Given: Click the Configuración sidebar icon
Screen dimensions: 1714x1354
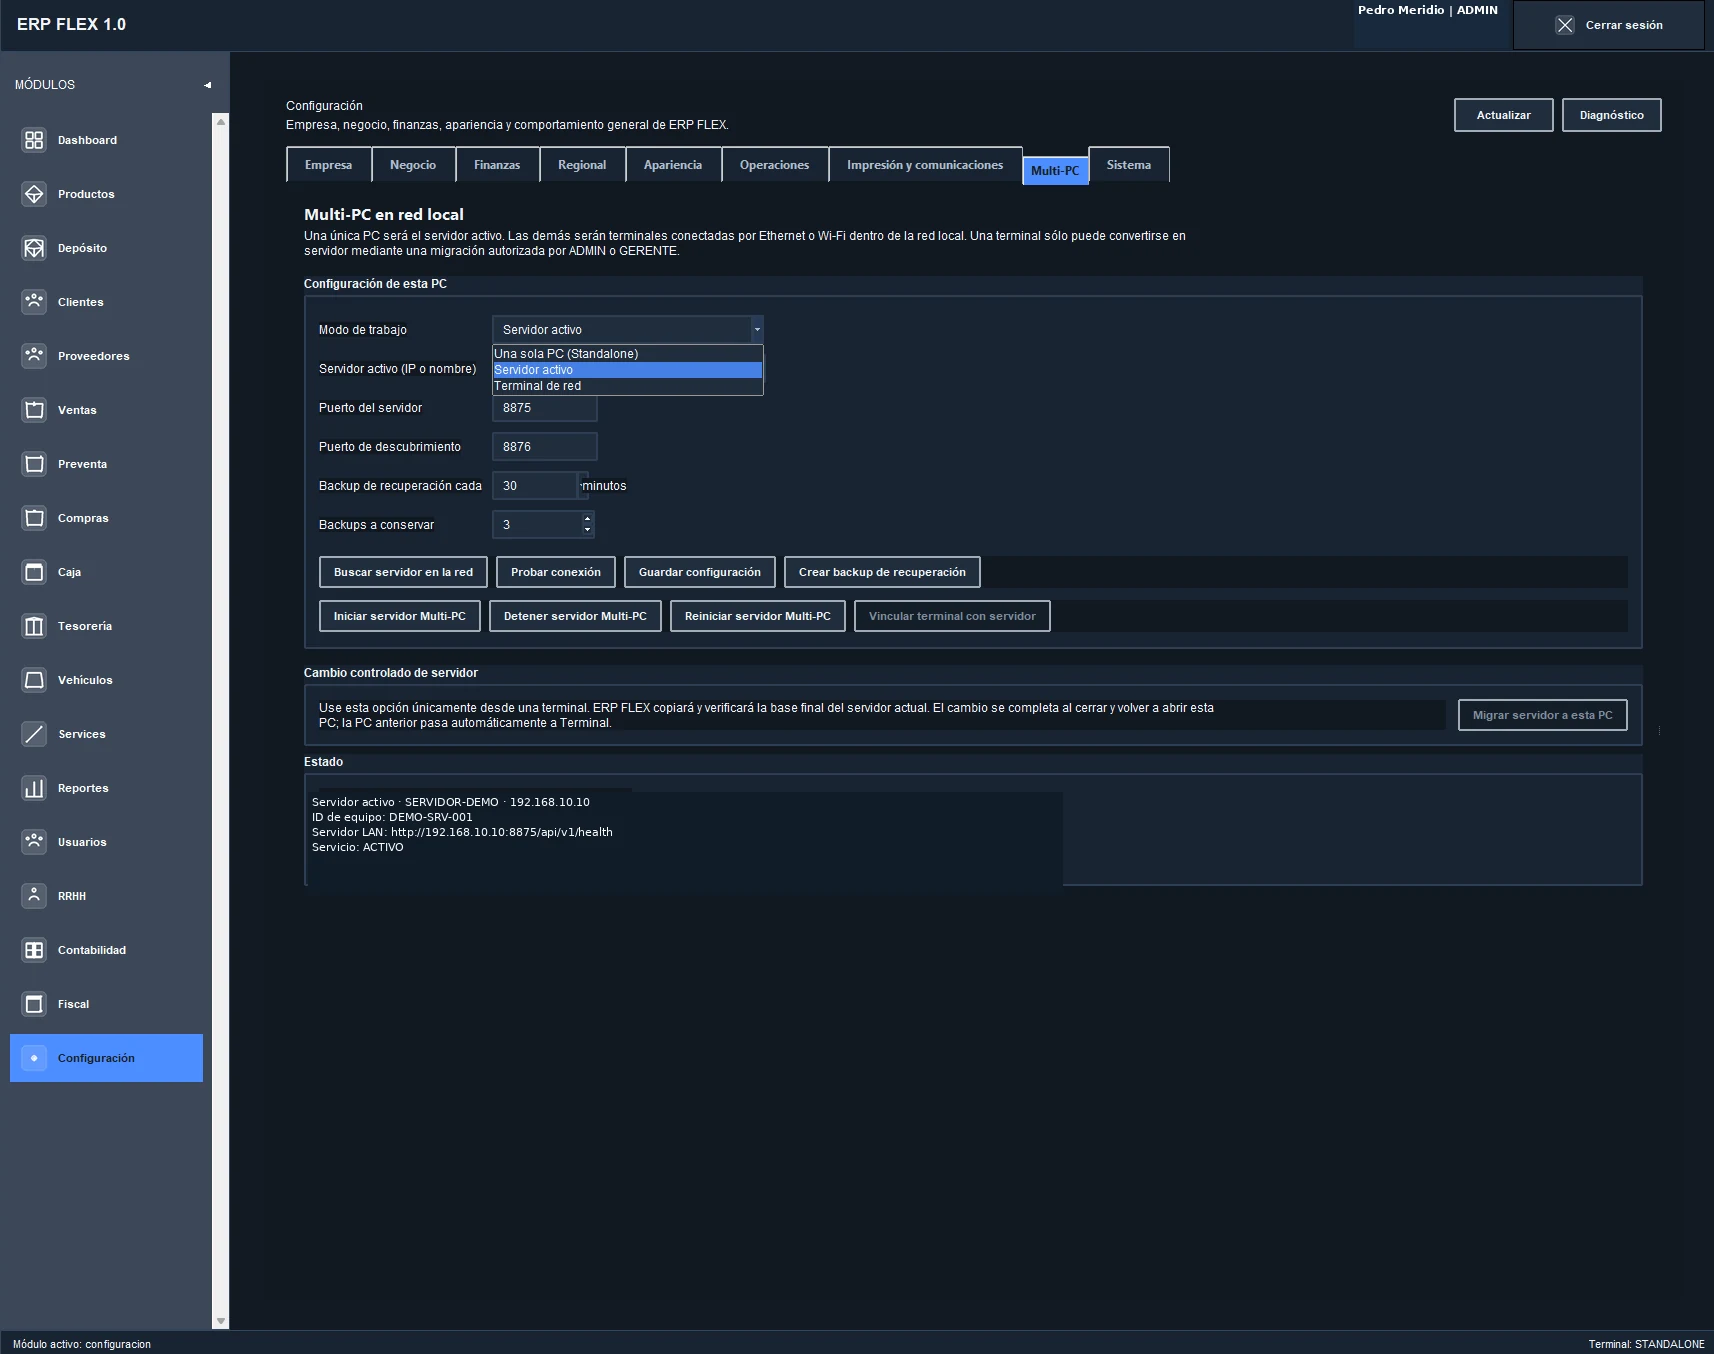Looking at the screenshot, I should click(x=34, y=1058).
